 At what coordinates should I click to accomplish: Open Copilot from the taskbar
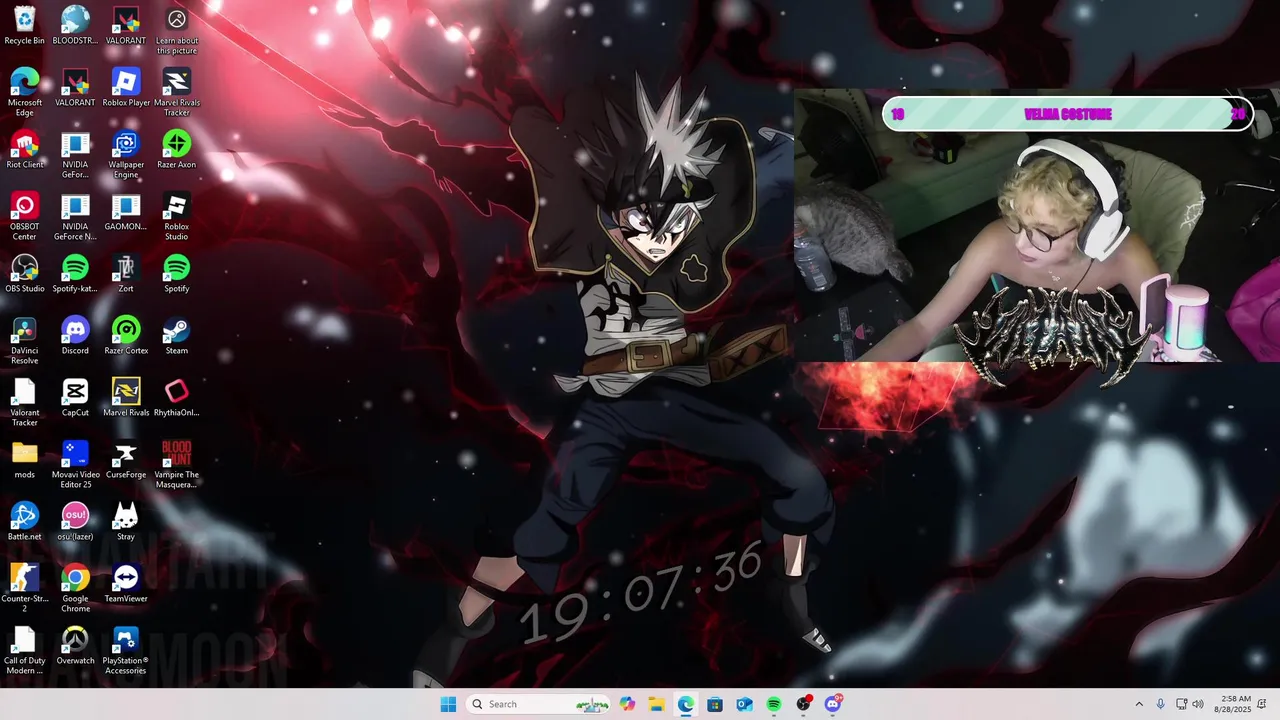[x=627, y=704]
